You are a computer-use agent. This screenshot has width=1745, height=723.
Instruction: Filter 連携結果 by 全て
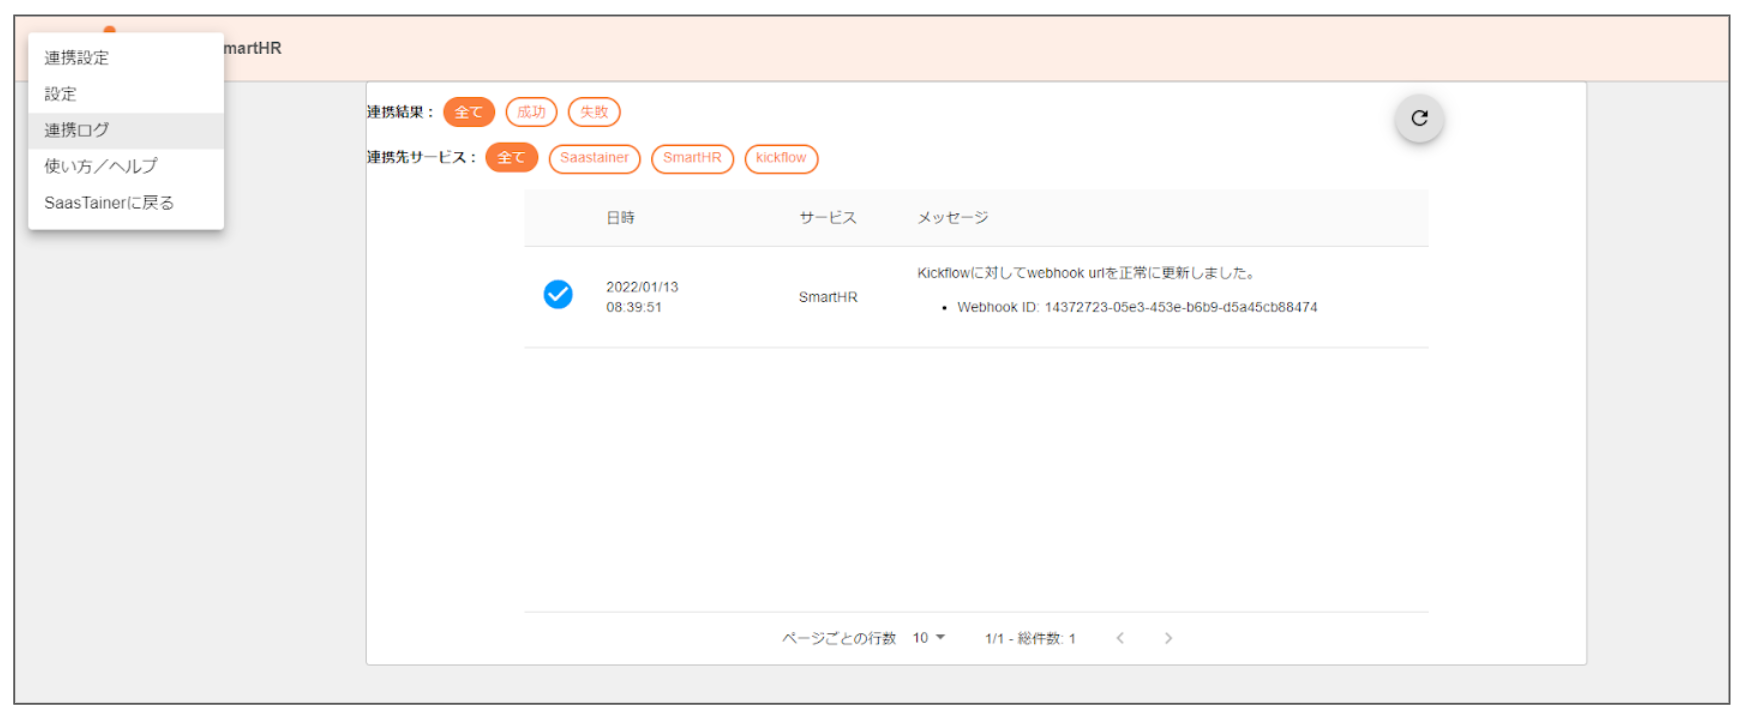pyautogui.click(x=469, y=112)
